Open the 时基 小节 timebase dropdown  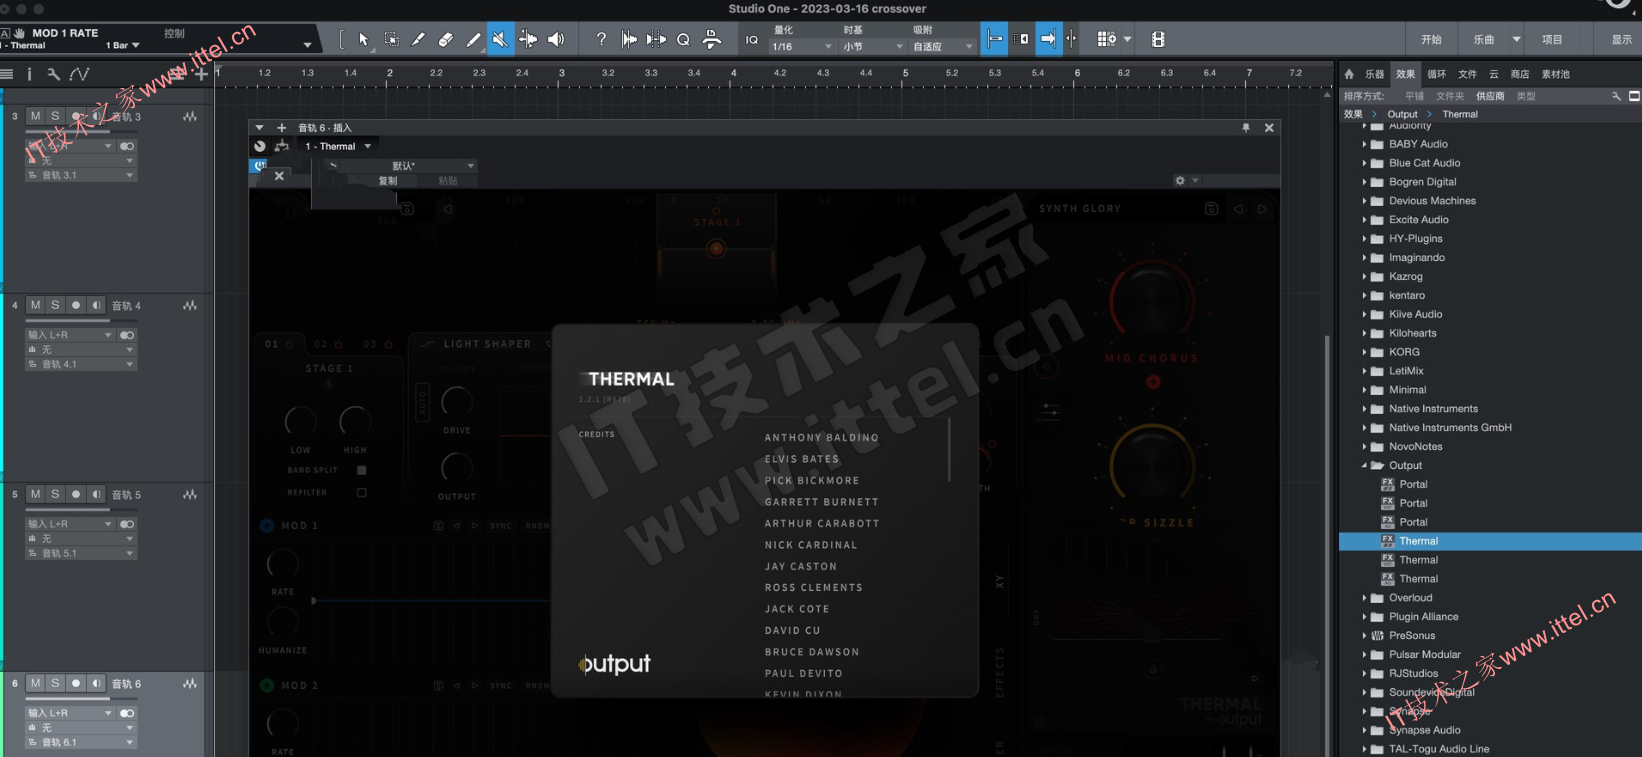872,47
